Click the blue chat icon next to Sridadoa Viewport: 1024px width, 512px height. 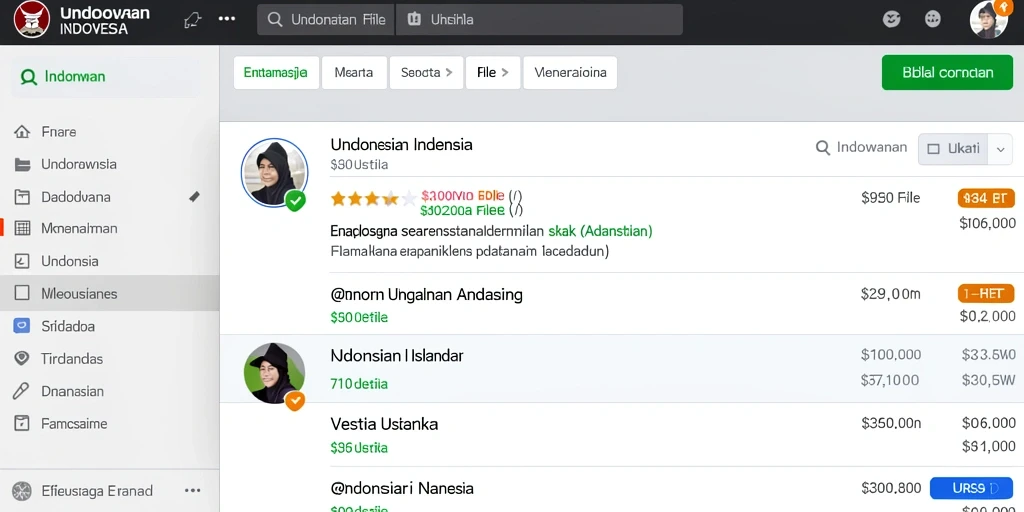pos(22,326)
